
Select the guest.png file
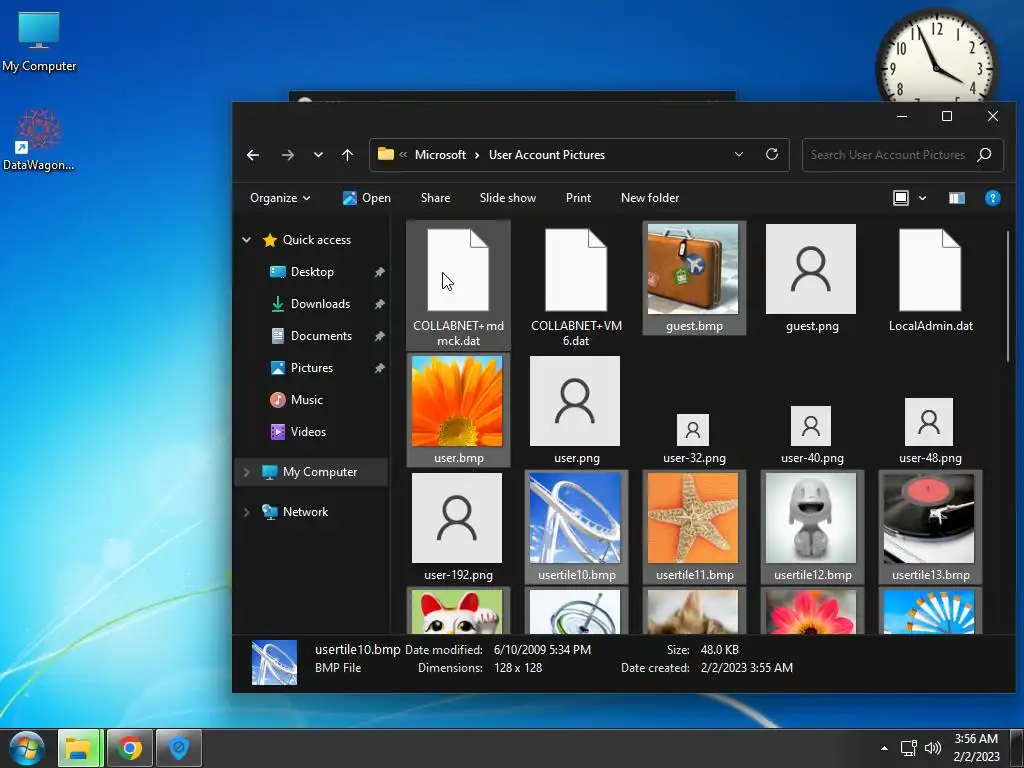(811, 278)
